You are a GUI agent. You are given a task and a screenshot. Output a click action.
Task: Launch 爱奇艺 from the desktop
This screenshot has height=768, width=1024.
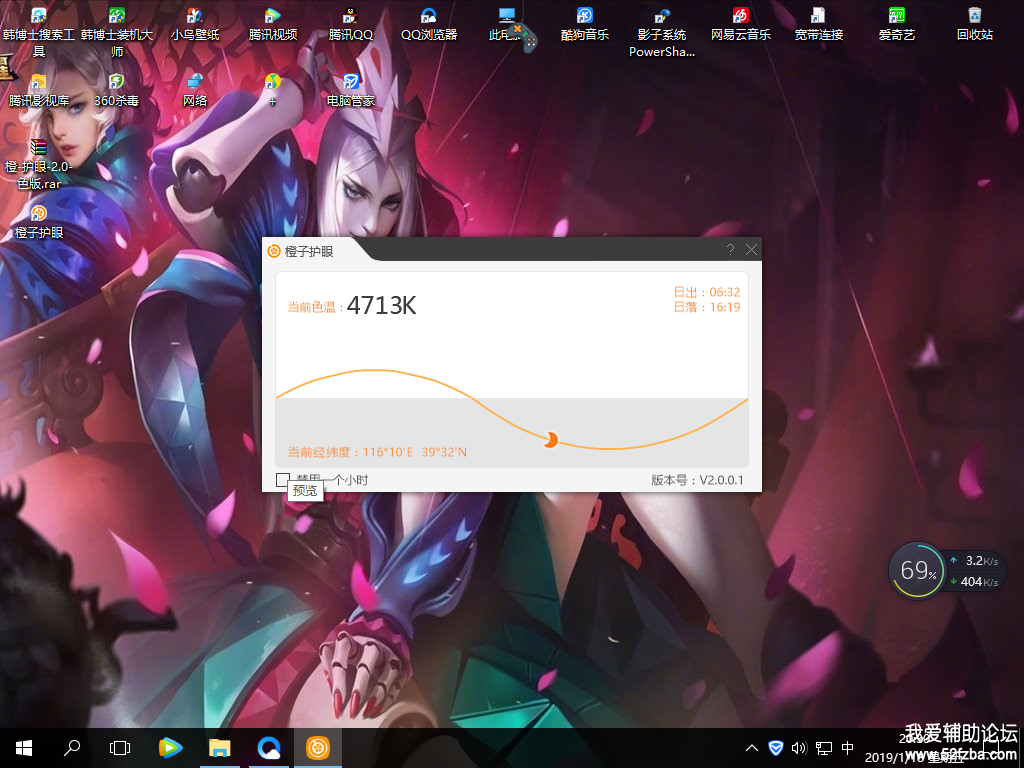click(x=897, y=25)
